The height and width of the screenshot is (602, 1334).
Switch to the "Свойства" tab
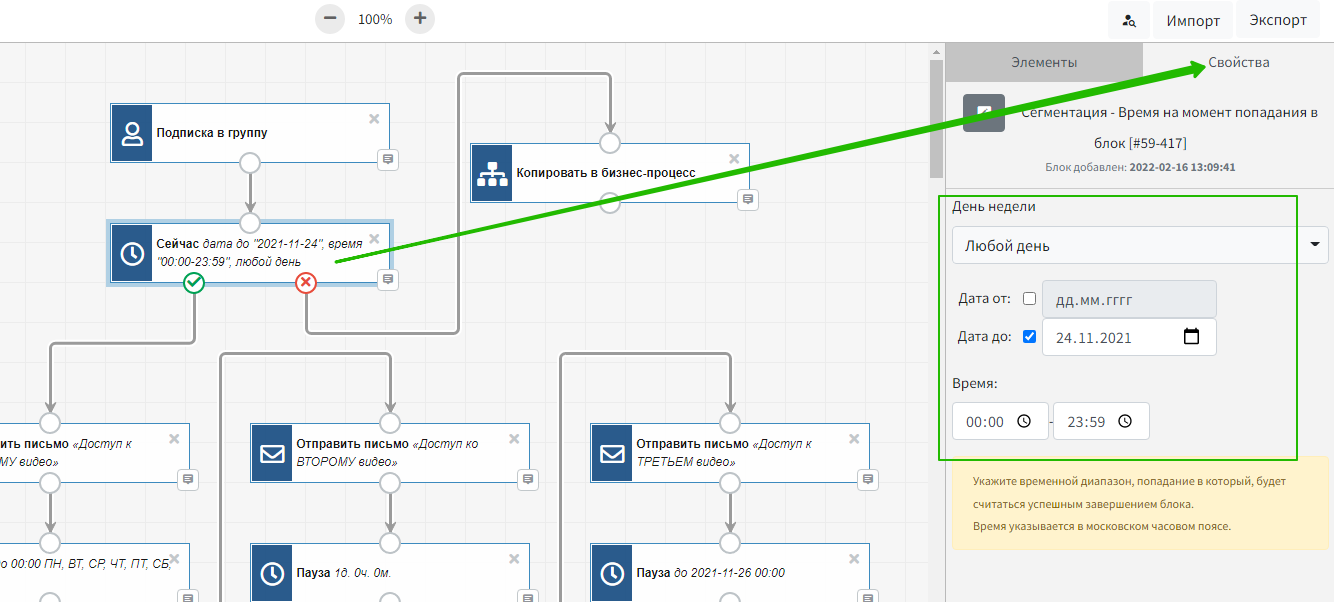(x=1238, y=62)
